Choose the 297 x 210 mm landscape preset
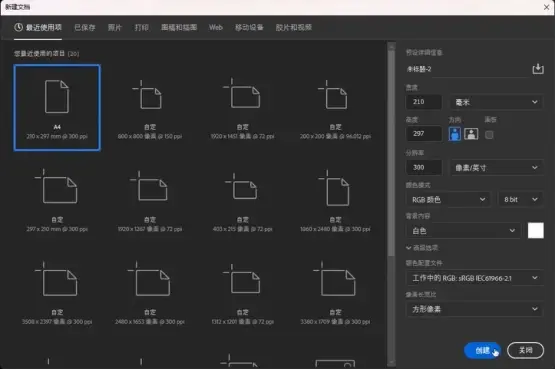Screen dimensions: 555x370 click(x=57, y=201)
